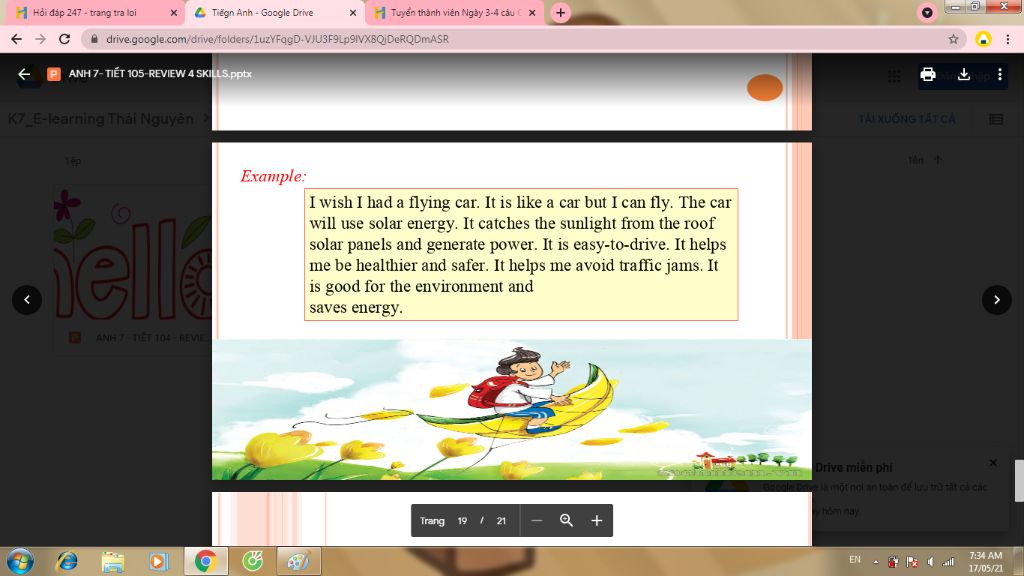Click the flying boy slide image

(x=511, y=409)
